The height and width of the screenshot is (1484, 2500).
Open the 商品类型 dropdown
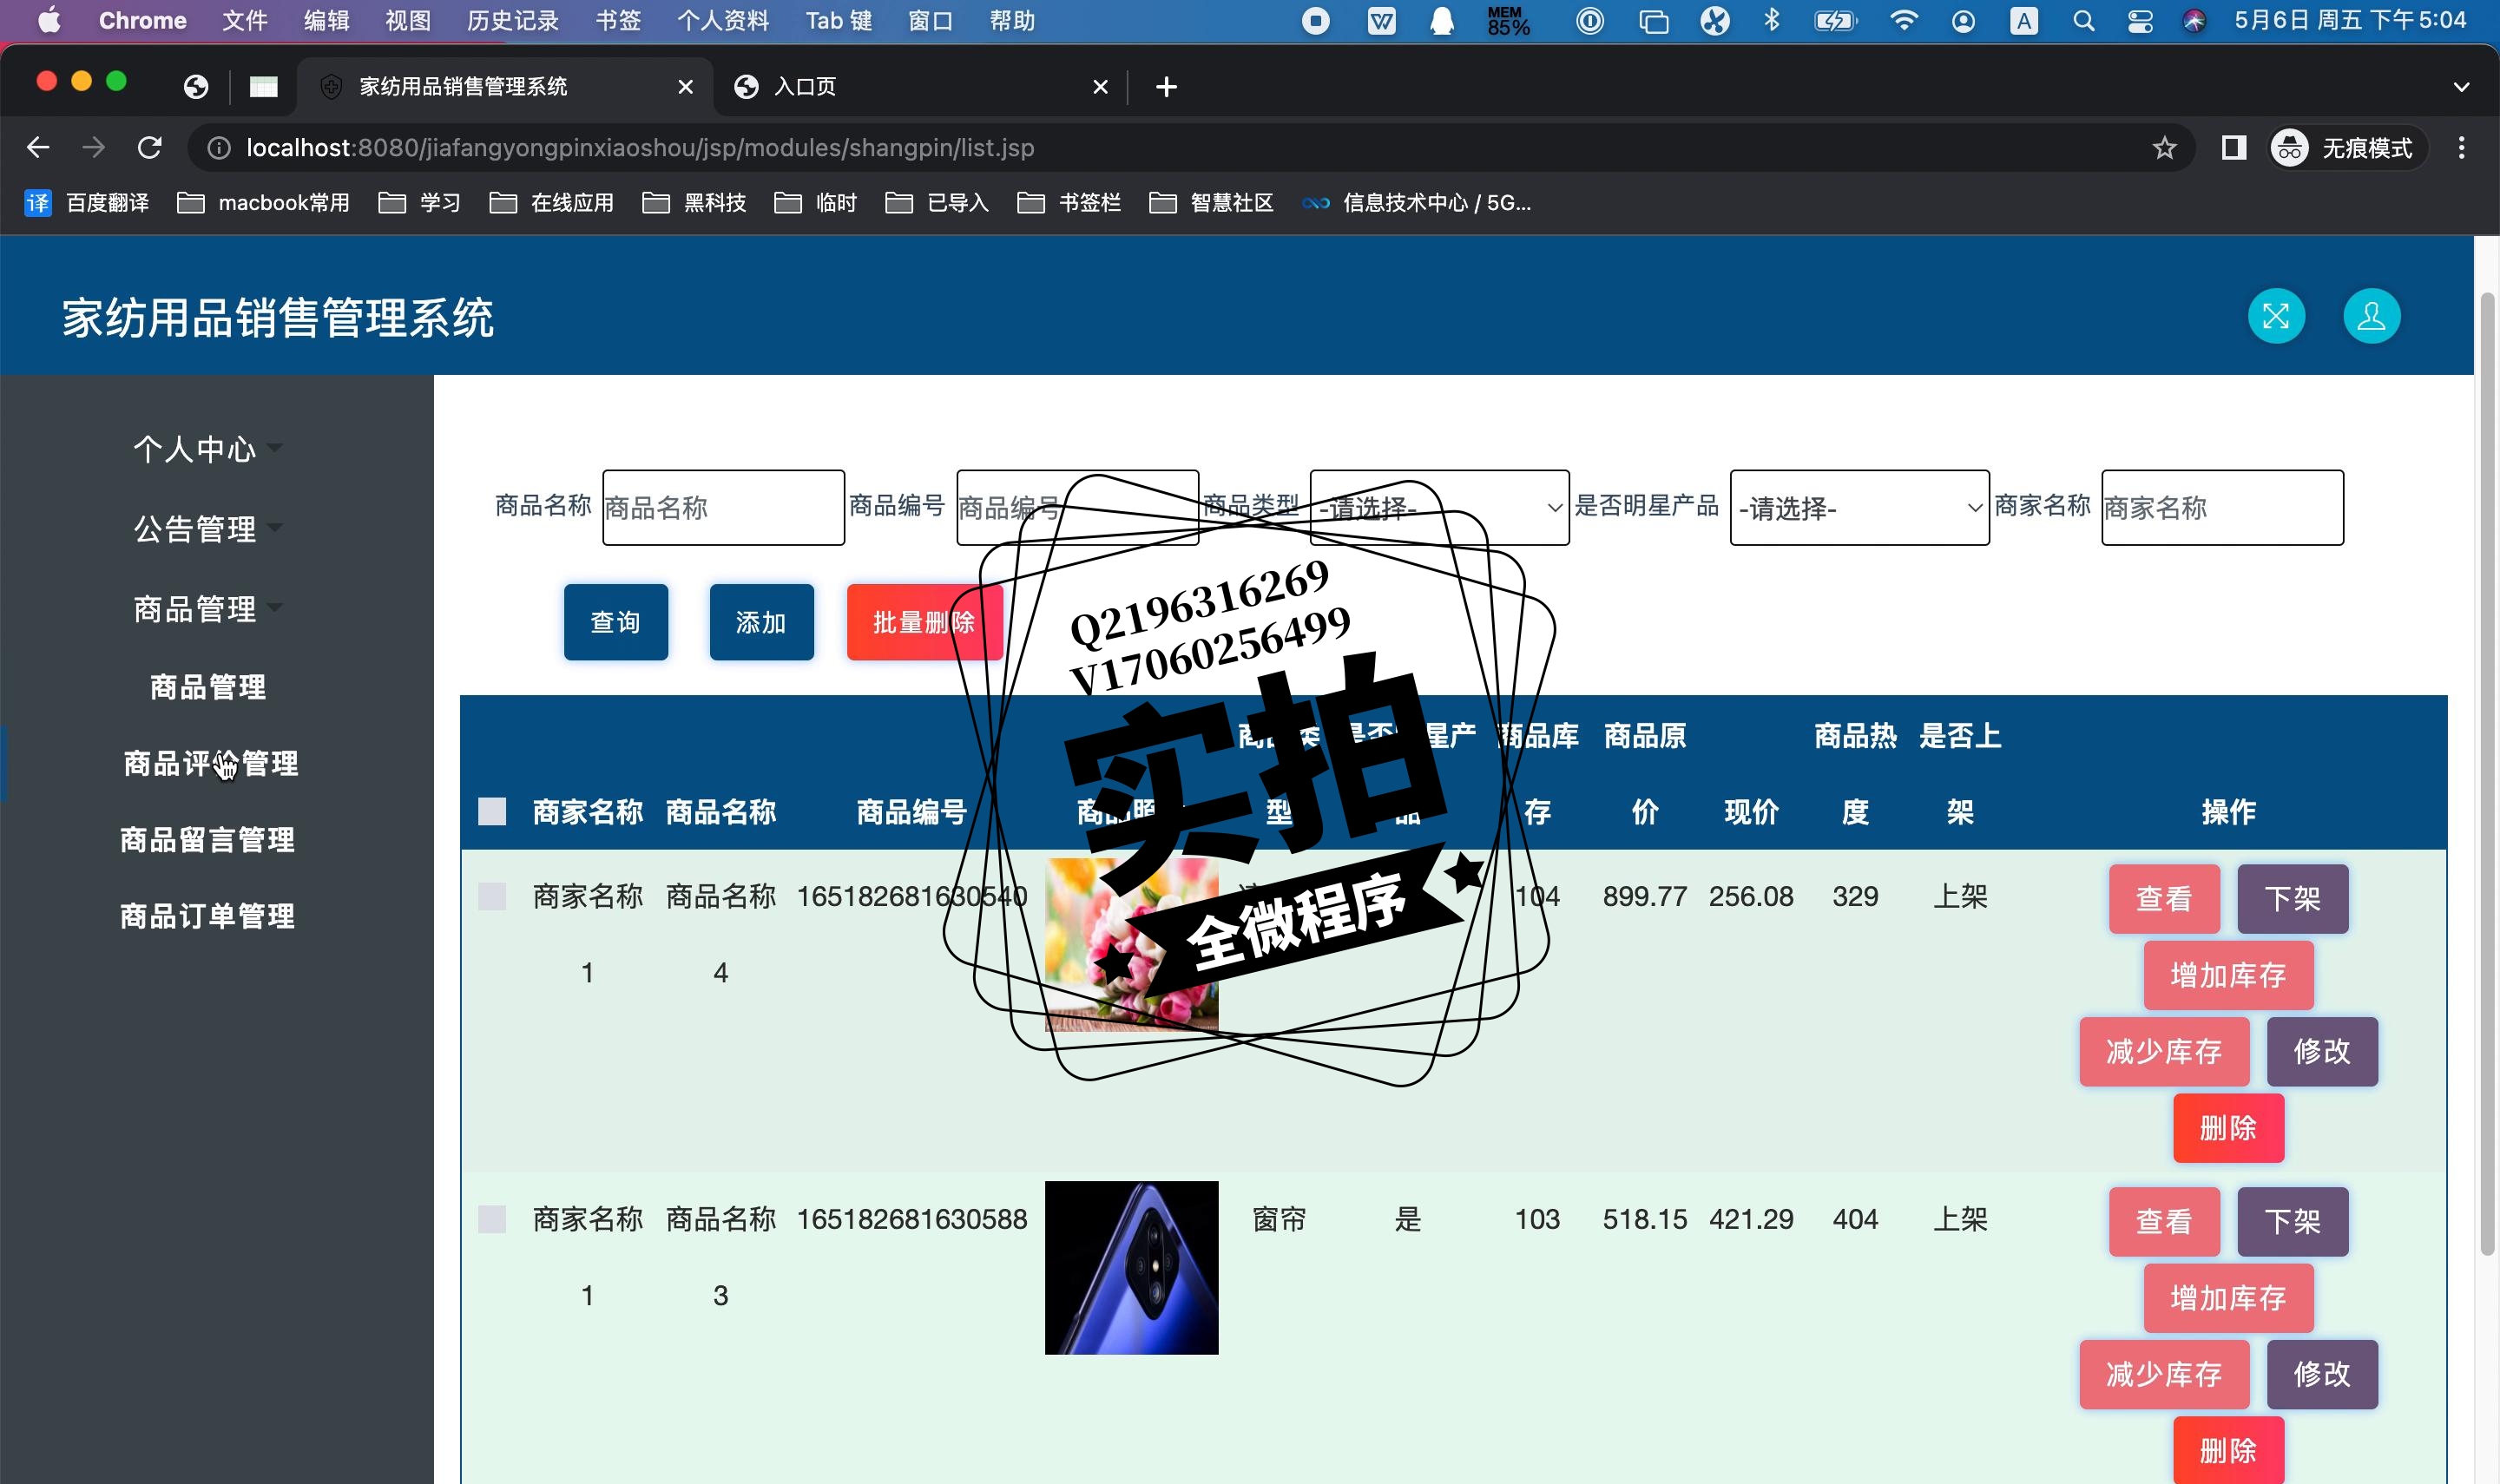click(1439, 508)
